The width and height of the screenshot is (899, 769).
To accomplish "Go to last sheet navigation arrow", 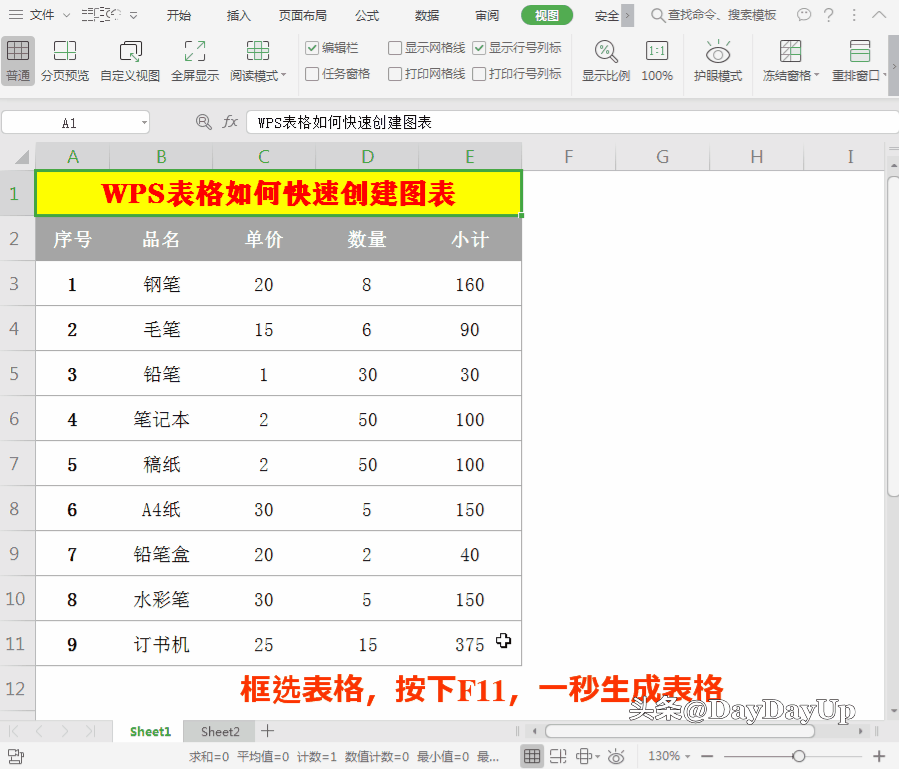I will point(91,731).
